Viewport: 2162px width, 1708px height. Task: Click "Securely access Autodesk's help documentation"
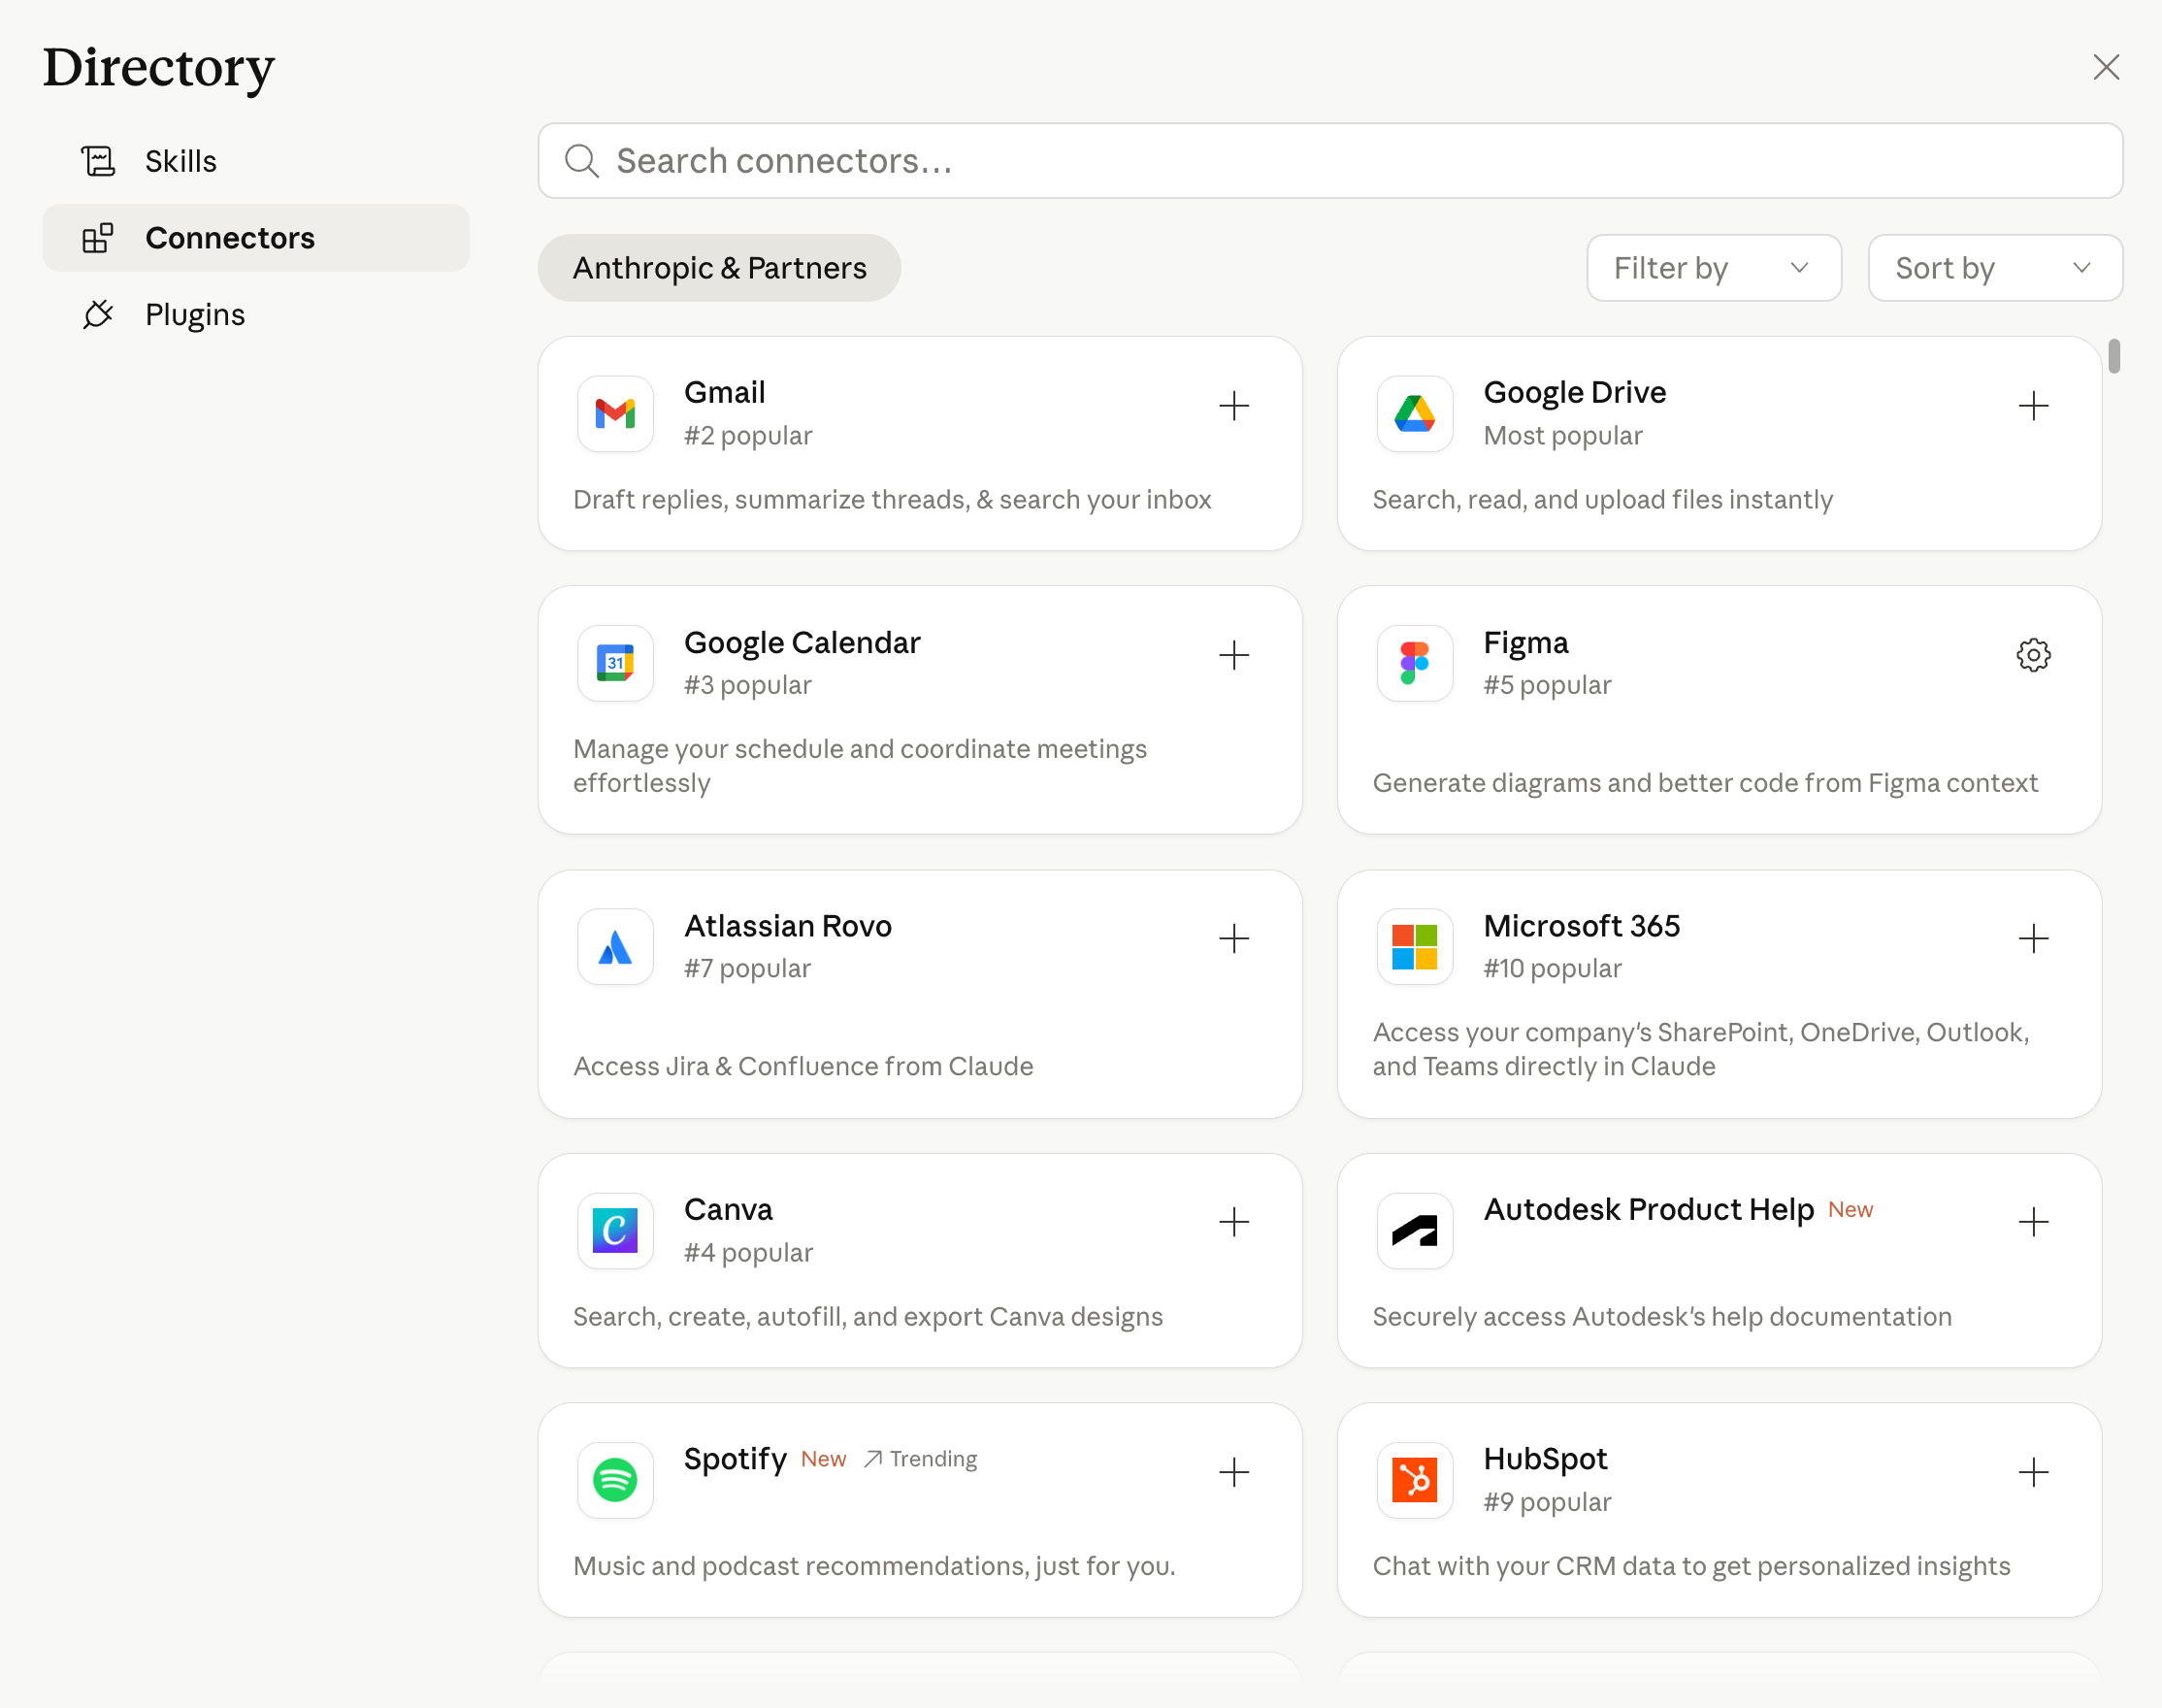(x=1661, y=1317)
